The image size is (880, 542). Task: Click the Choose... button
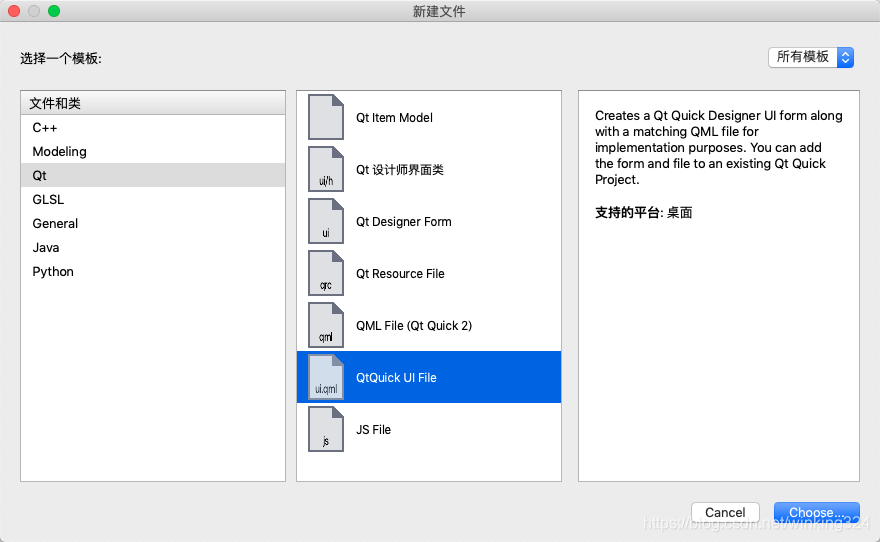tap(817, 512)
